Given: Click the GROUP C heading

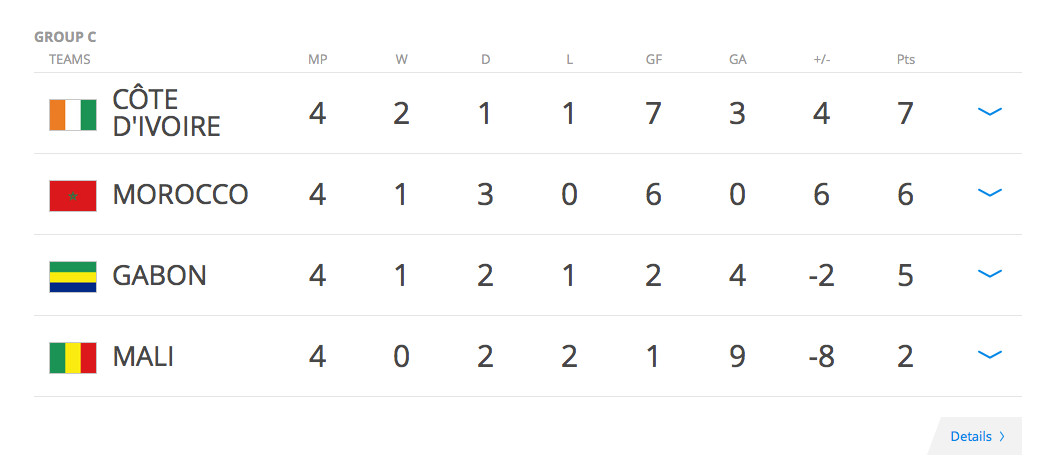Looking at the screenshot, I should click(65, 37).
